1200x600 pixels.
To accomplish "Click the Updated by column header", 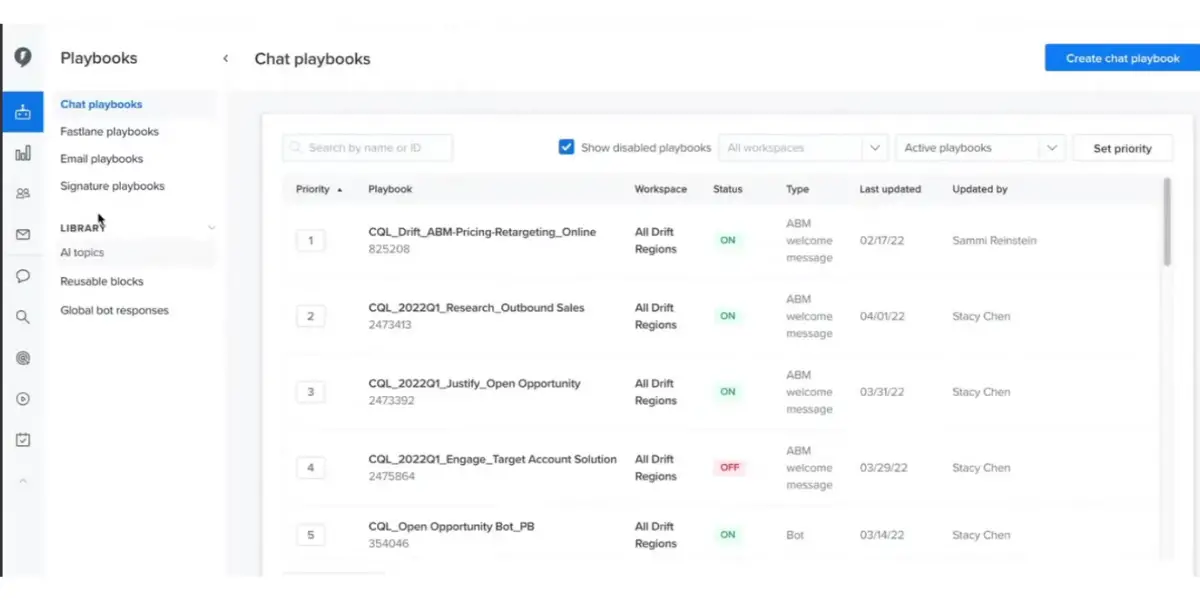I will tap(980, 189).
